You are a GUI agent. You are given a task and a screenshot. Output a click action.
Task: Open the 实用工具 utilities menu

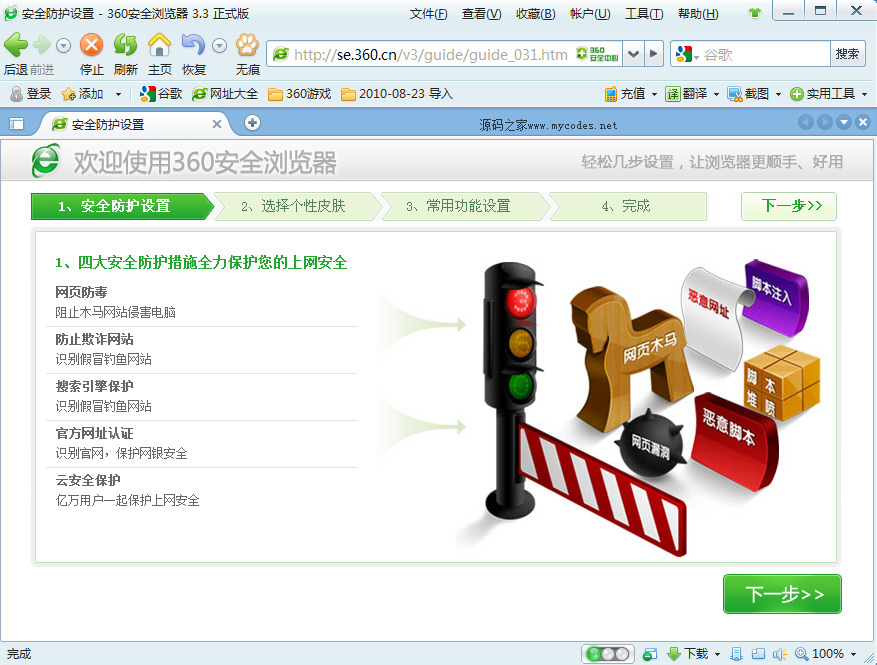pyautogui.click(x=828, y=93)
